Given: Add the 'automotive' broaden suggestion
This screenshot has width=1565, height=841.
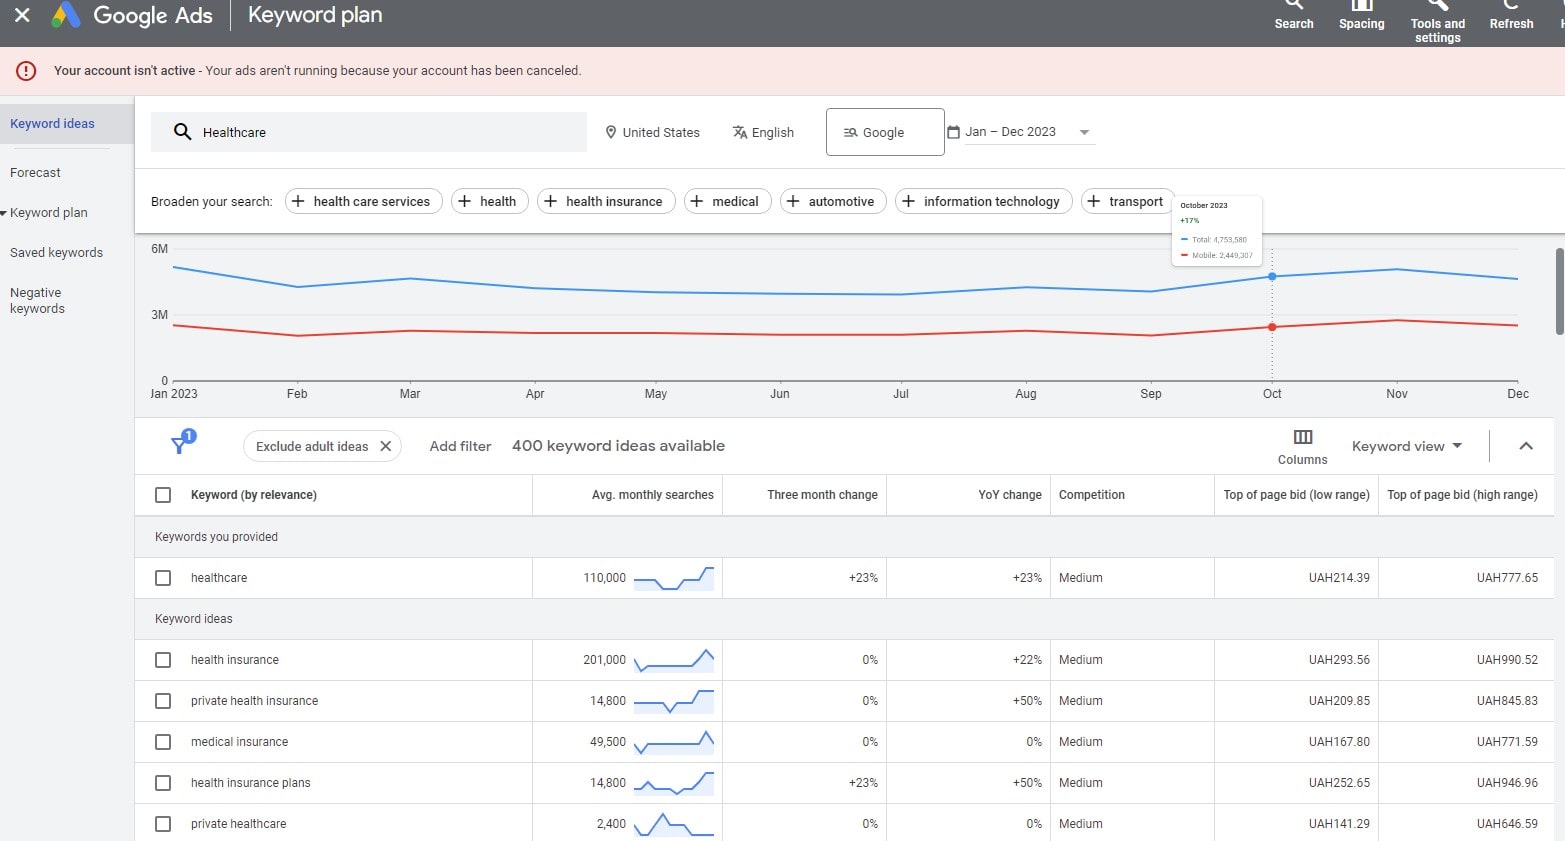Looking at the screenshot, I should 833,201.
